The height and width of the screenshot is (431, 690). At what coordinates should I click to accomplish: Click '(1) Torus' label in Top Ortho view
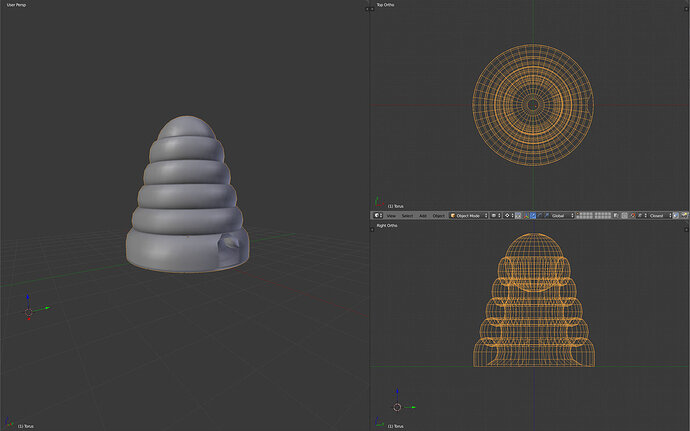pos(396,206)
